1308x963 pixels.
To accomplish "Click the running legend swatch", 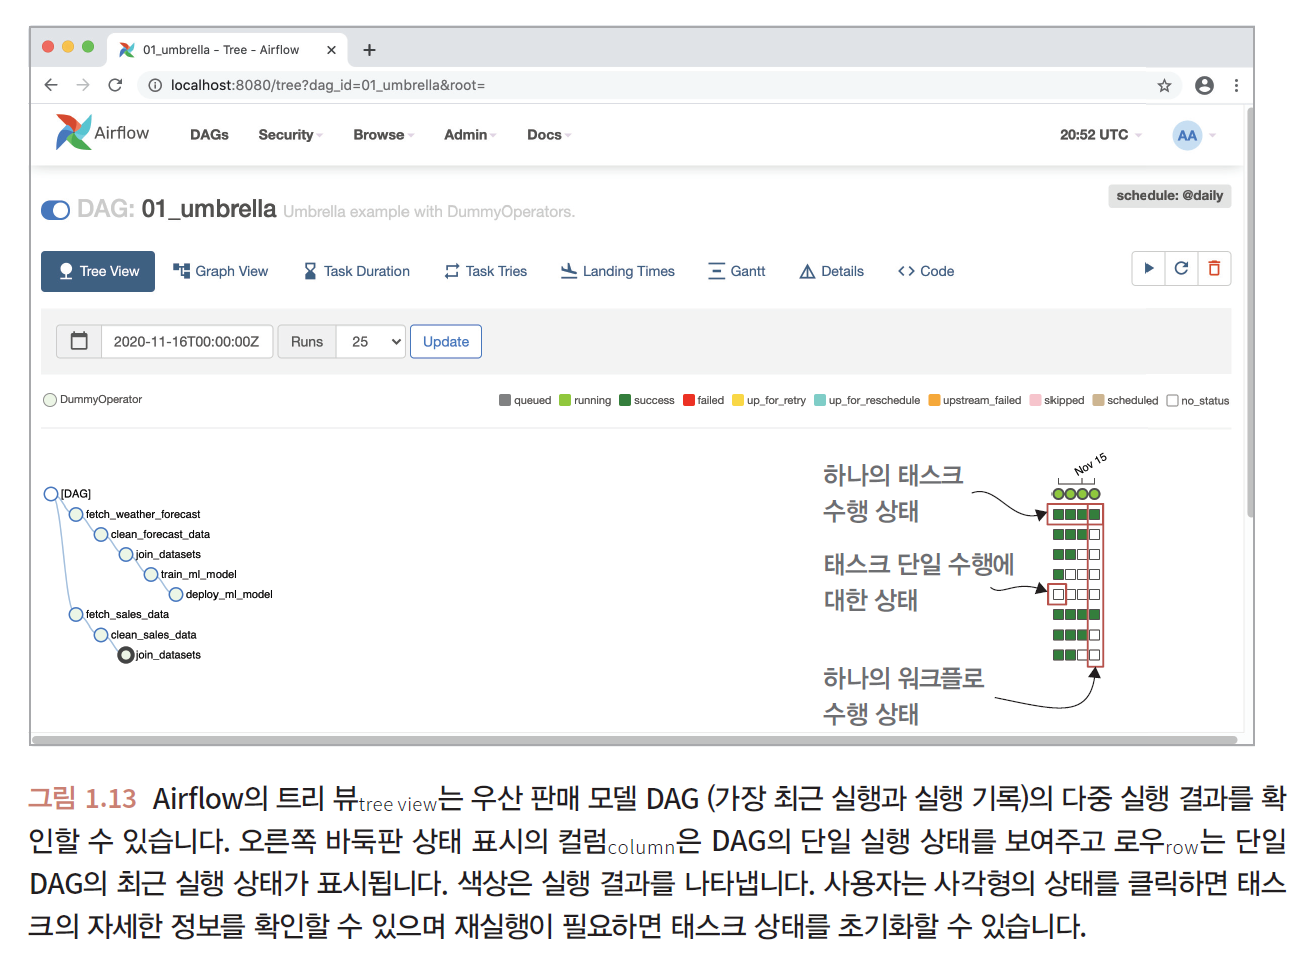I will pos(565,400).
